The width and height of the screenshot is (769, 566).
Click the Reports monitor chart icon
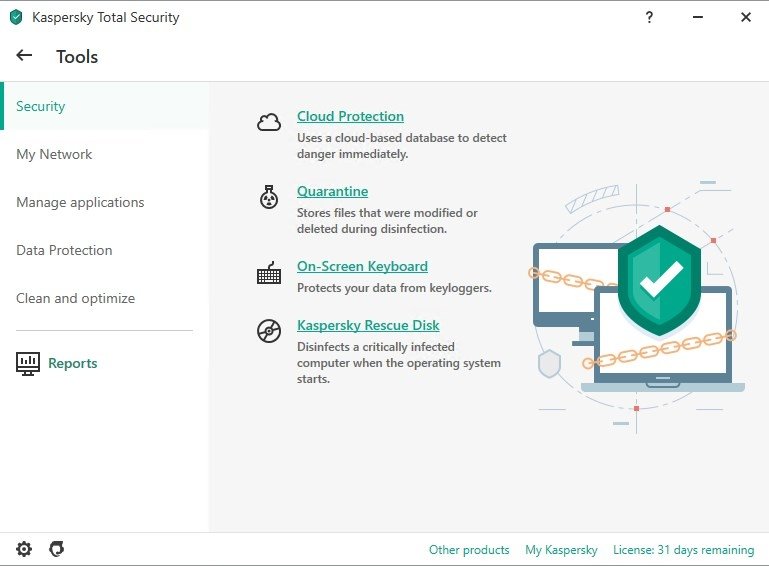point(28,364)
